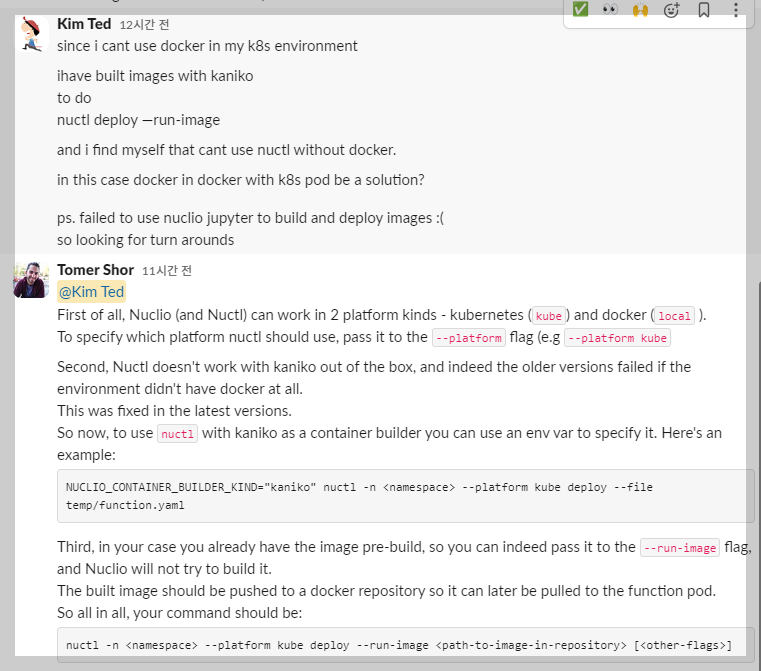This screenshot has height=671, width=761.
Task: Open more actions menu for message
Action: pos(736,9)
